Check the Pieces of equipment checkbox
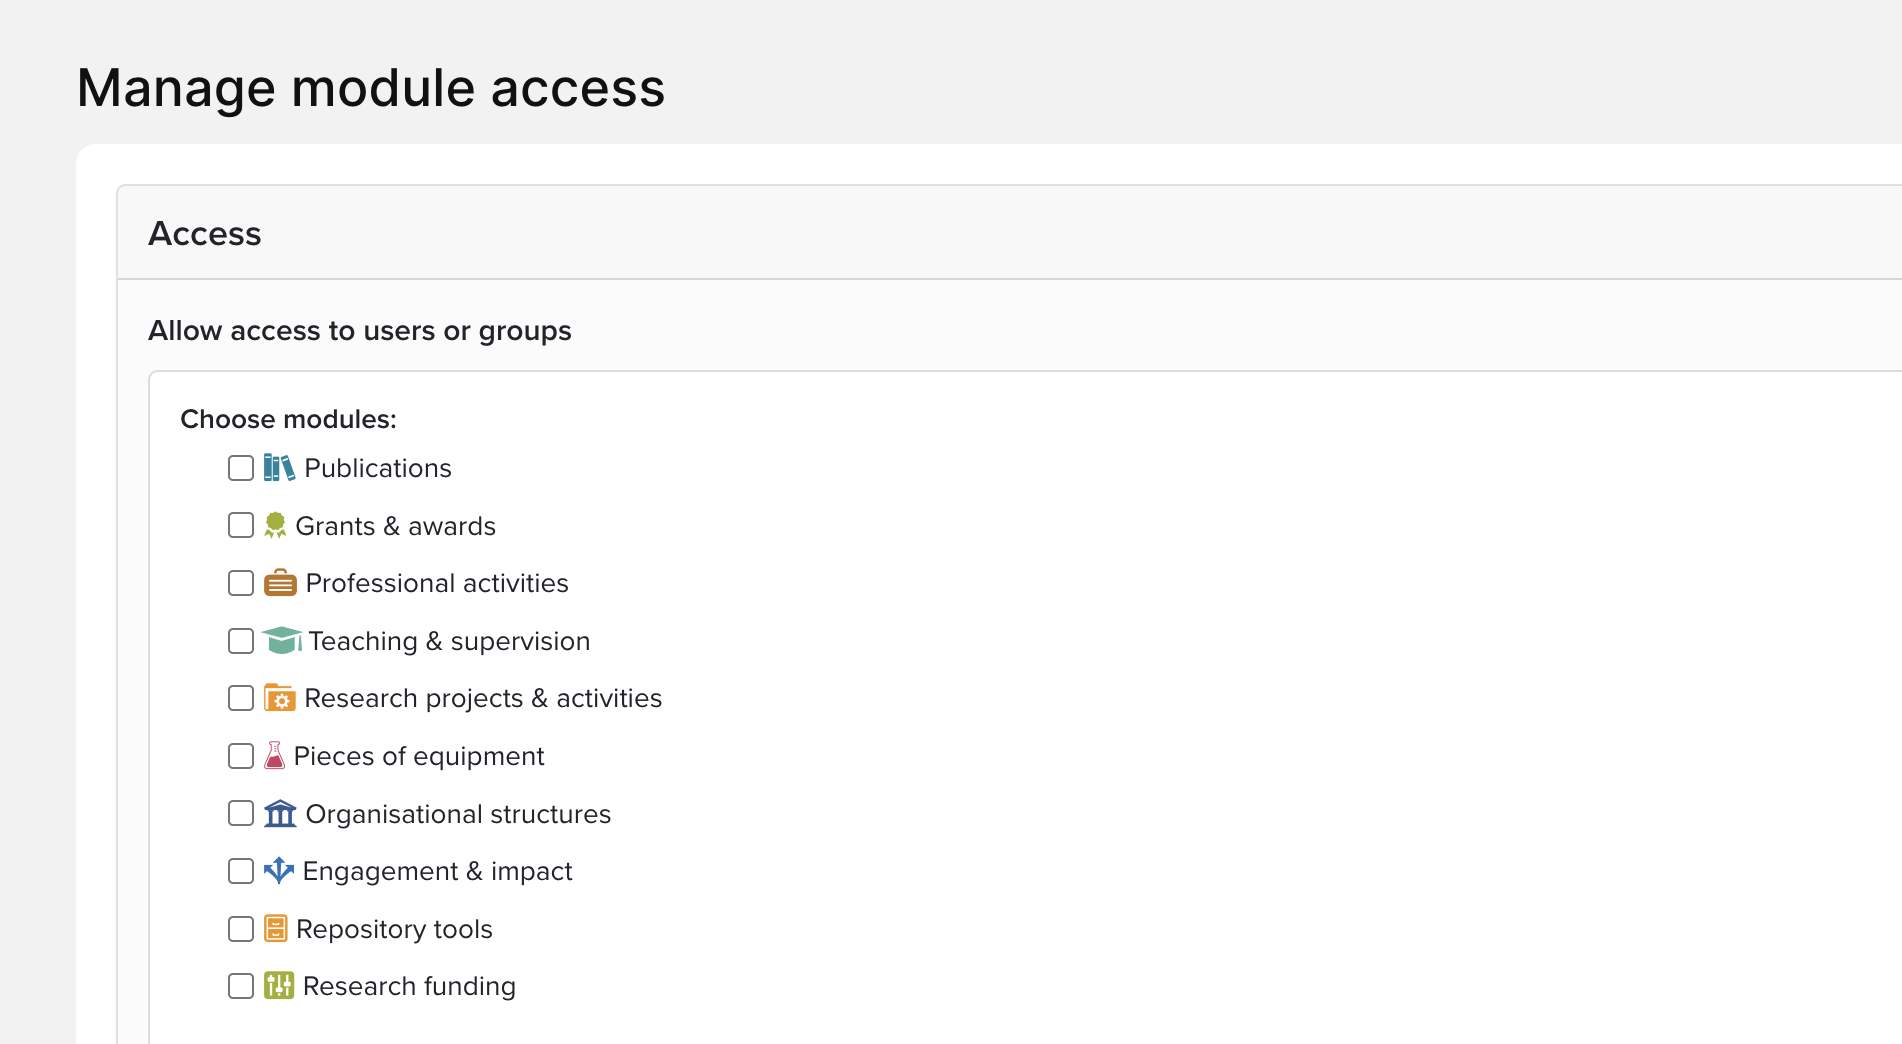Screen dimensions: 1902x1044 (x=241, y=756)
